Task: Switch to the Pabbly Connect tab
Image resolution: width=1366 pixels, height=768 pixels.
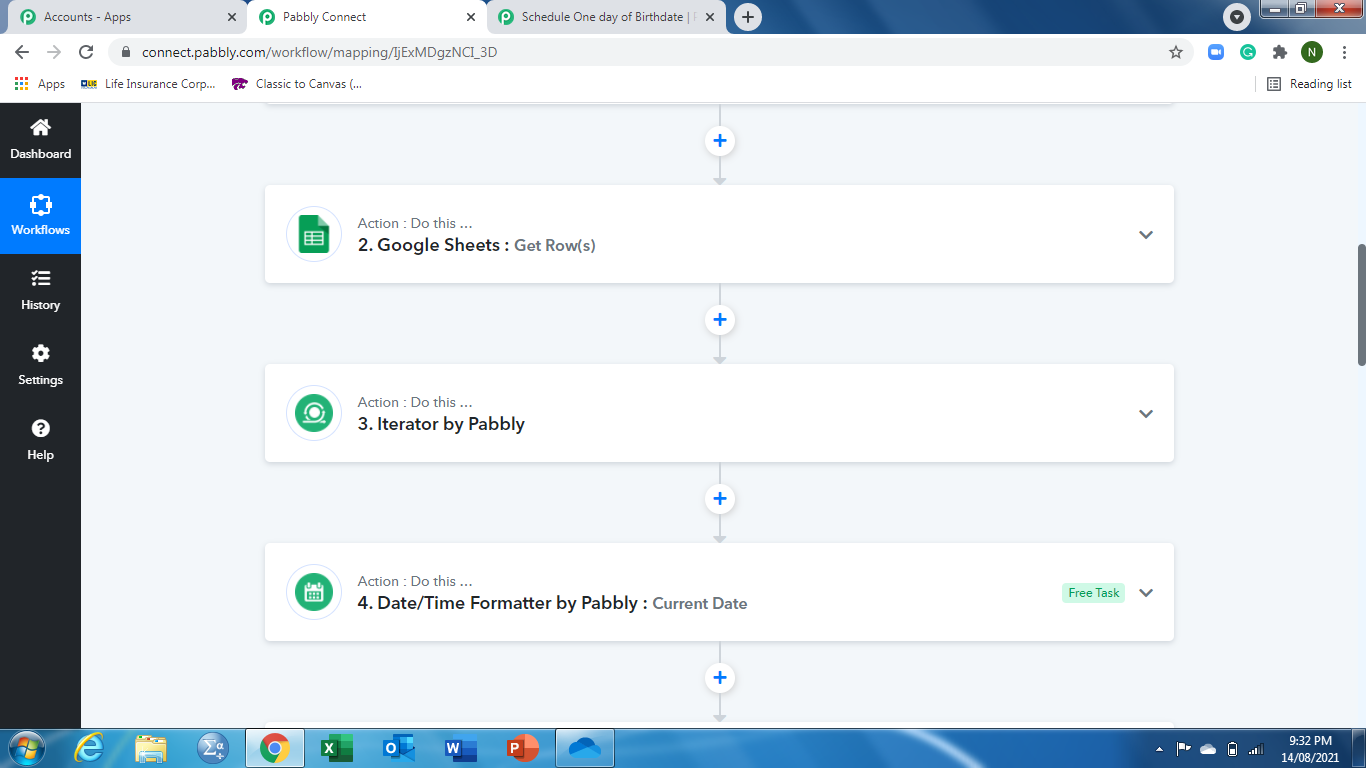Action: coord(366,17)
